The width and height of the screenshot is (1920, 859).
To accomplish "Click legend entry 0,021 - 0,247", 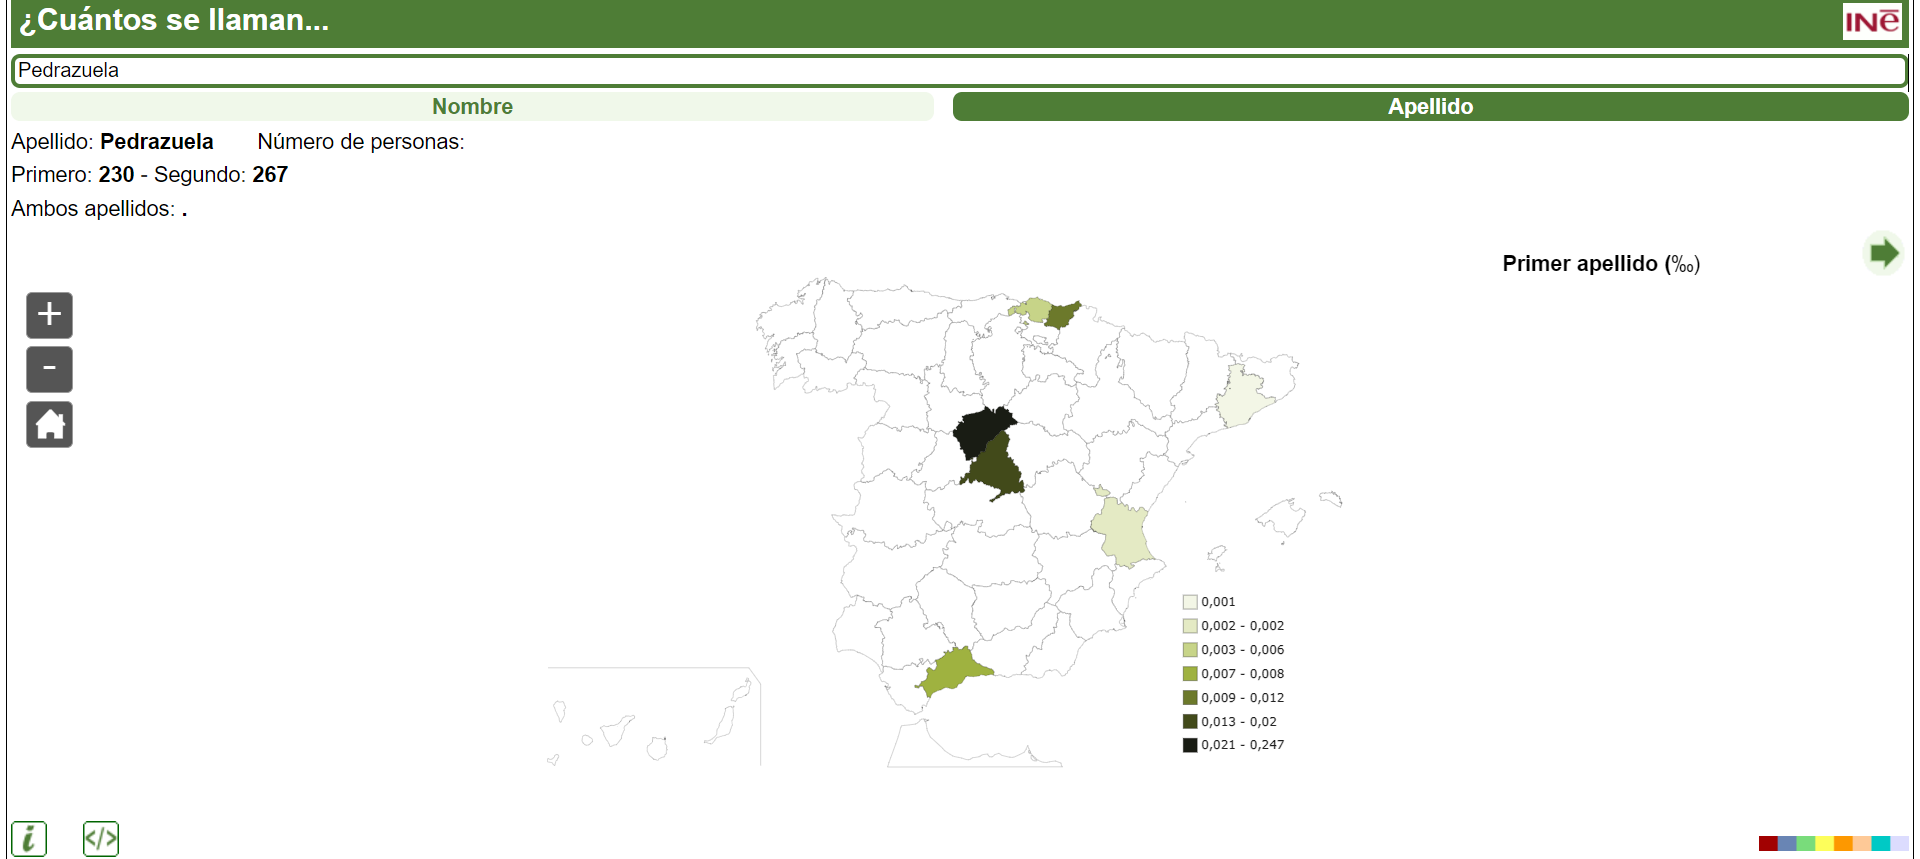I will click(x=1234, y=745).
